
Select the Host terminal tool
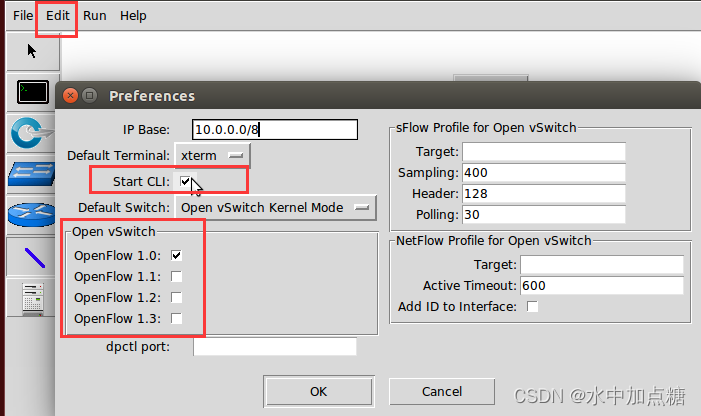(33, 92)
